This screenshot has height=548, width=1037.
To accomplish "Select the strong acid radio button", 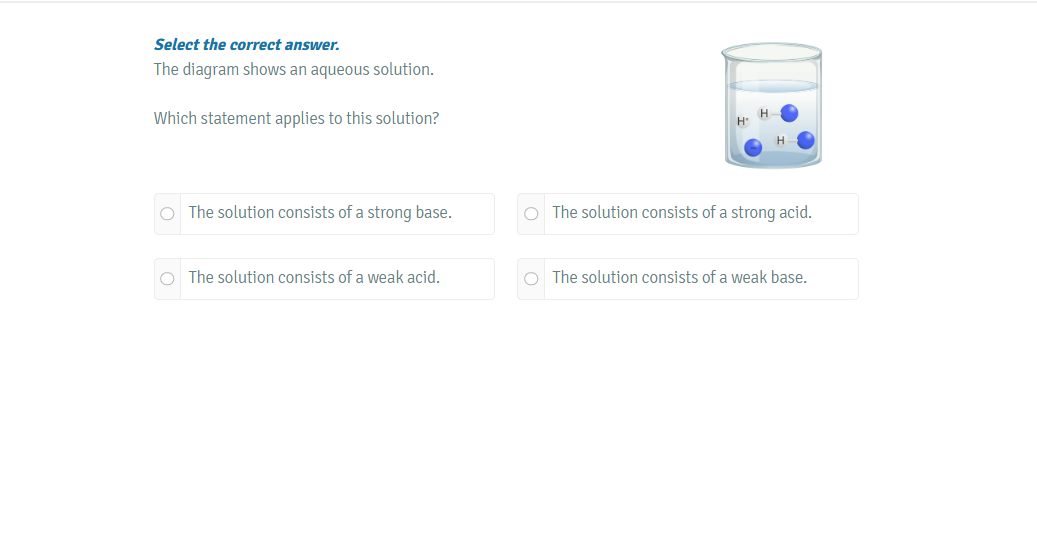I will (x=531, y=213).
